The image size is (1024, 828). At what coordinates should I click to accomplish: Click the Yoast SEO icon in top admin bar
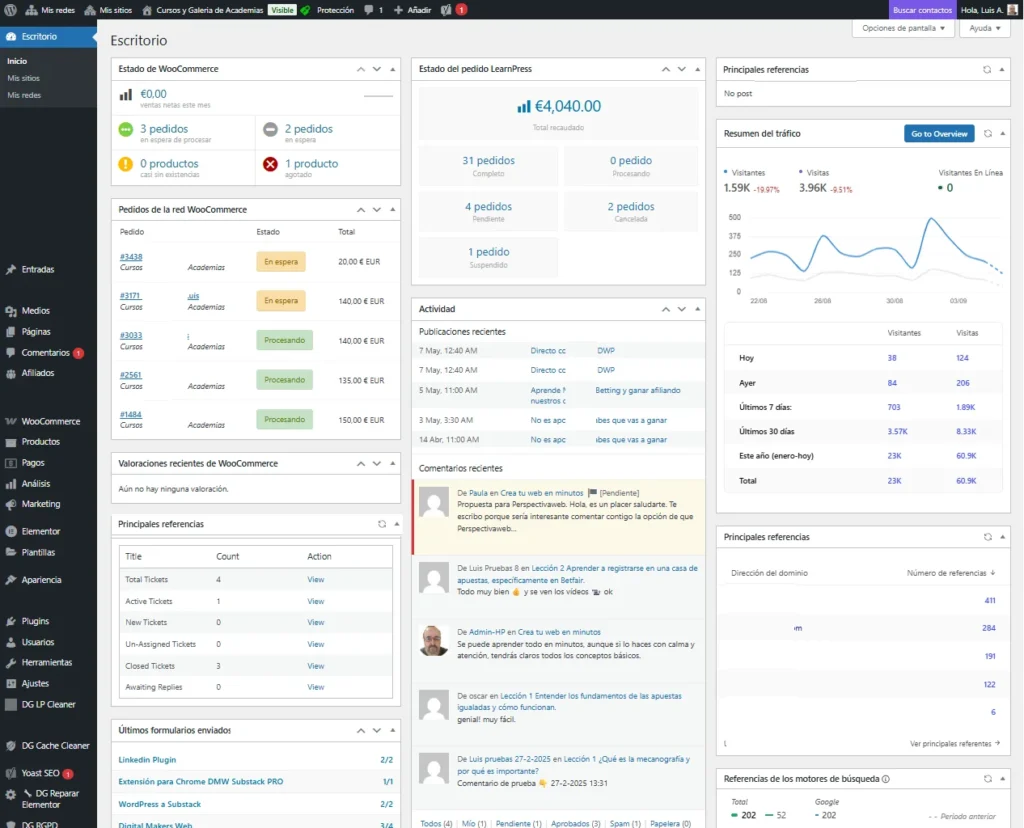click(446, 10)
